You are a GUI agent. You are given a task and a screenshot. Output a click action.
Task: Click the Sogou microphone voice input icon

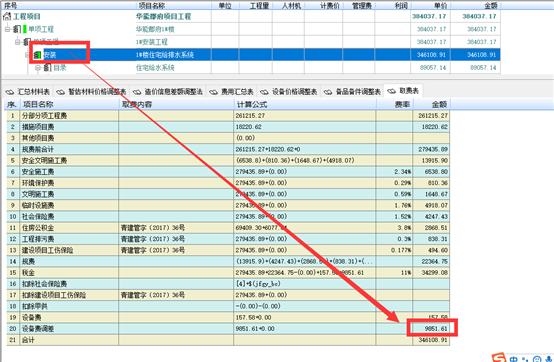click(548, 359)
